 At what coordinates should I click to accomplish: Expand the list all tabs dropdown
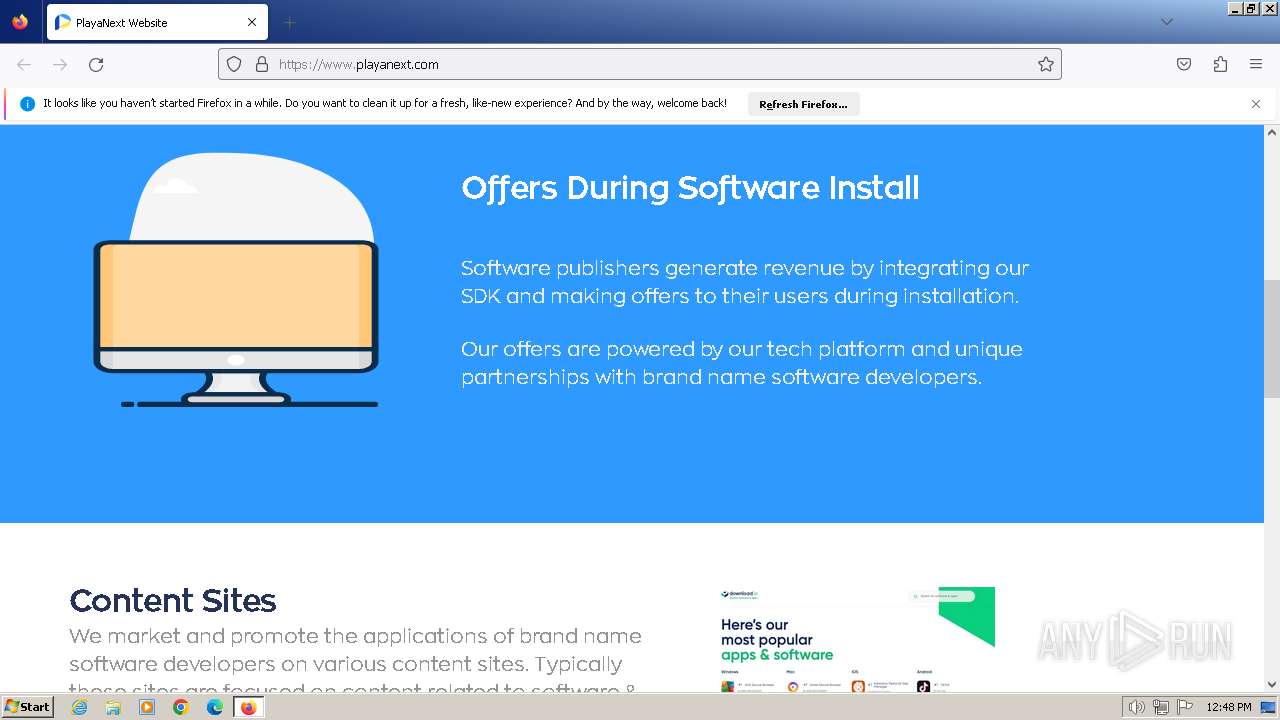(x=1166, y=22)
